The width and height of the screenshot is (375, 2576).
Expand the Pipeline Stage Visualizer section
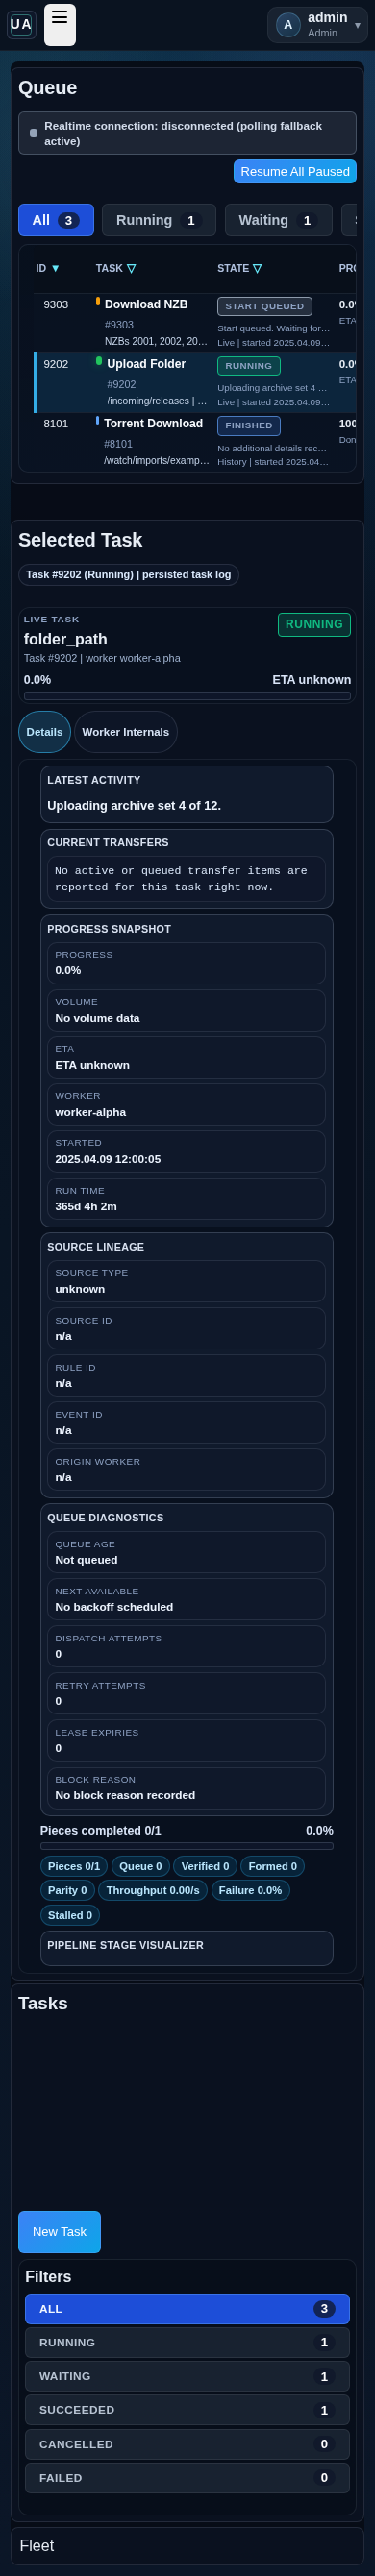tap(186, 1945)
